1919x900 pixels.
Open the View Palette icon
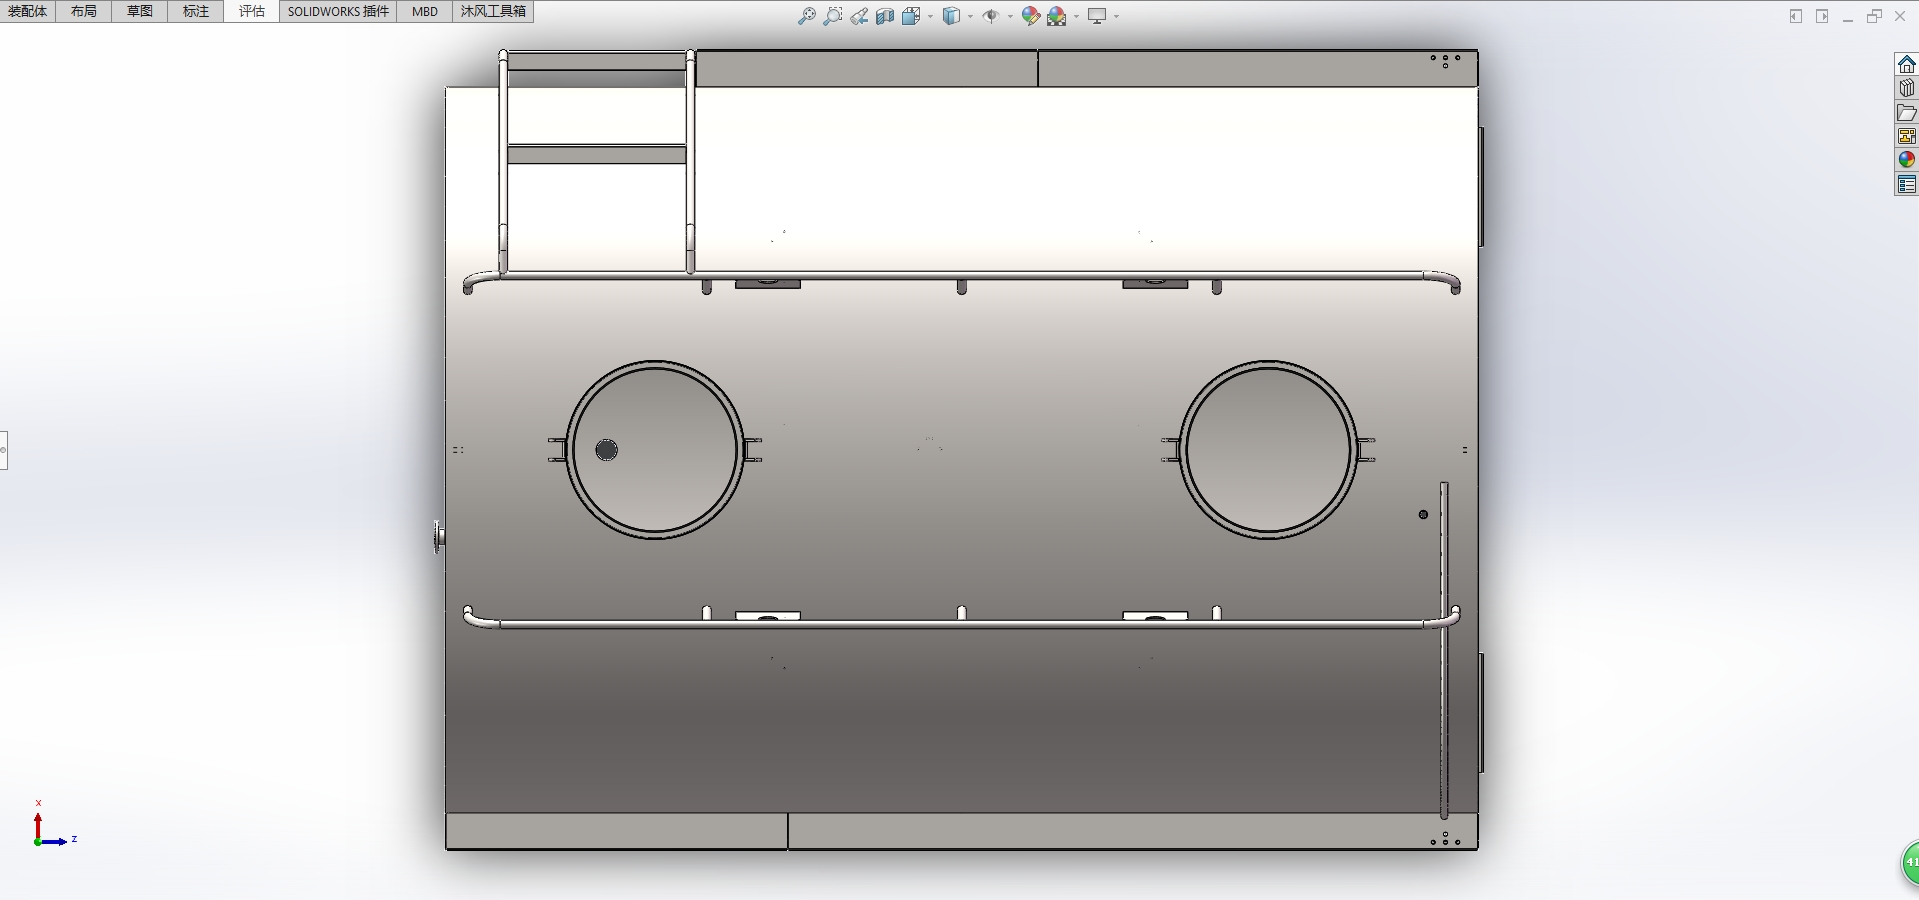point(1906,136)
